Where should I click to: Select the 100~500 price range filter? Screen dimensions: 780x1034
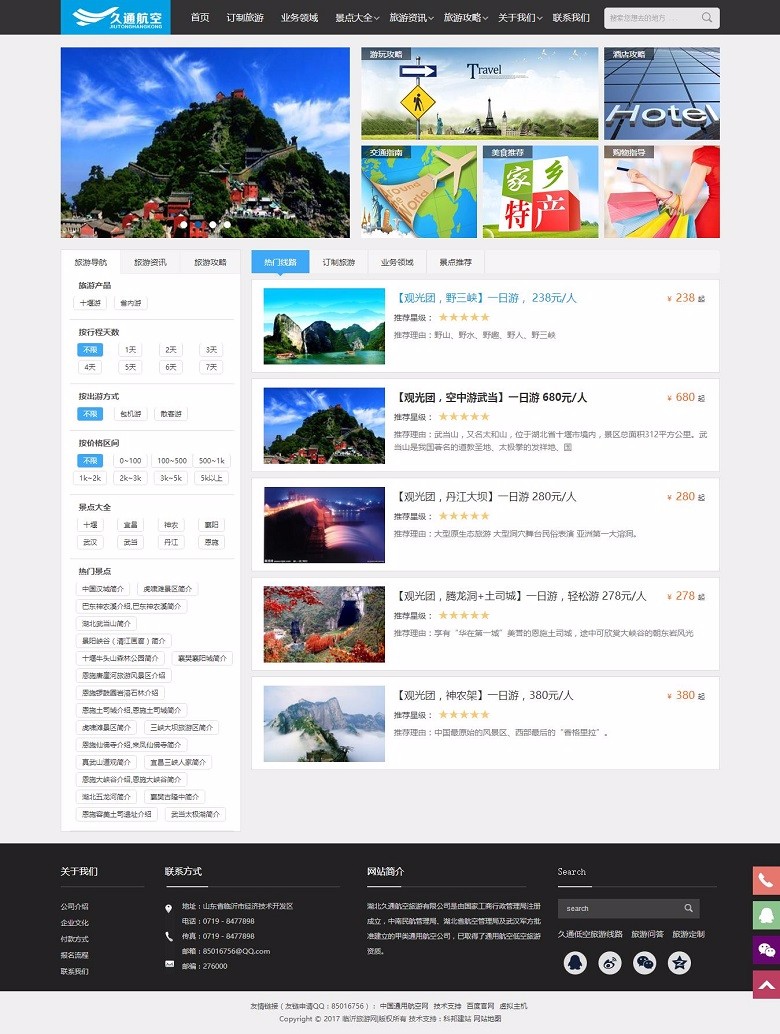pyautogui.click(x=171, y=460)
